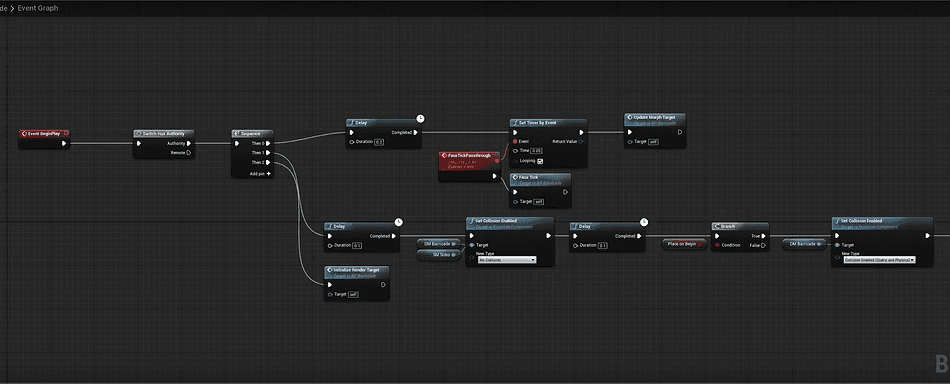Click Completed pin of Delay wired to Then 0

(415, 132)
